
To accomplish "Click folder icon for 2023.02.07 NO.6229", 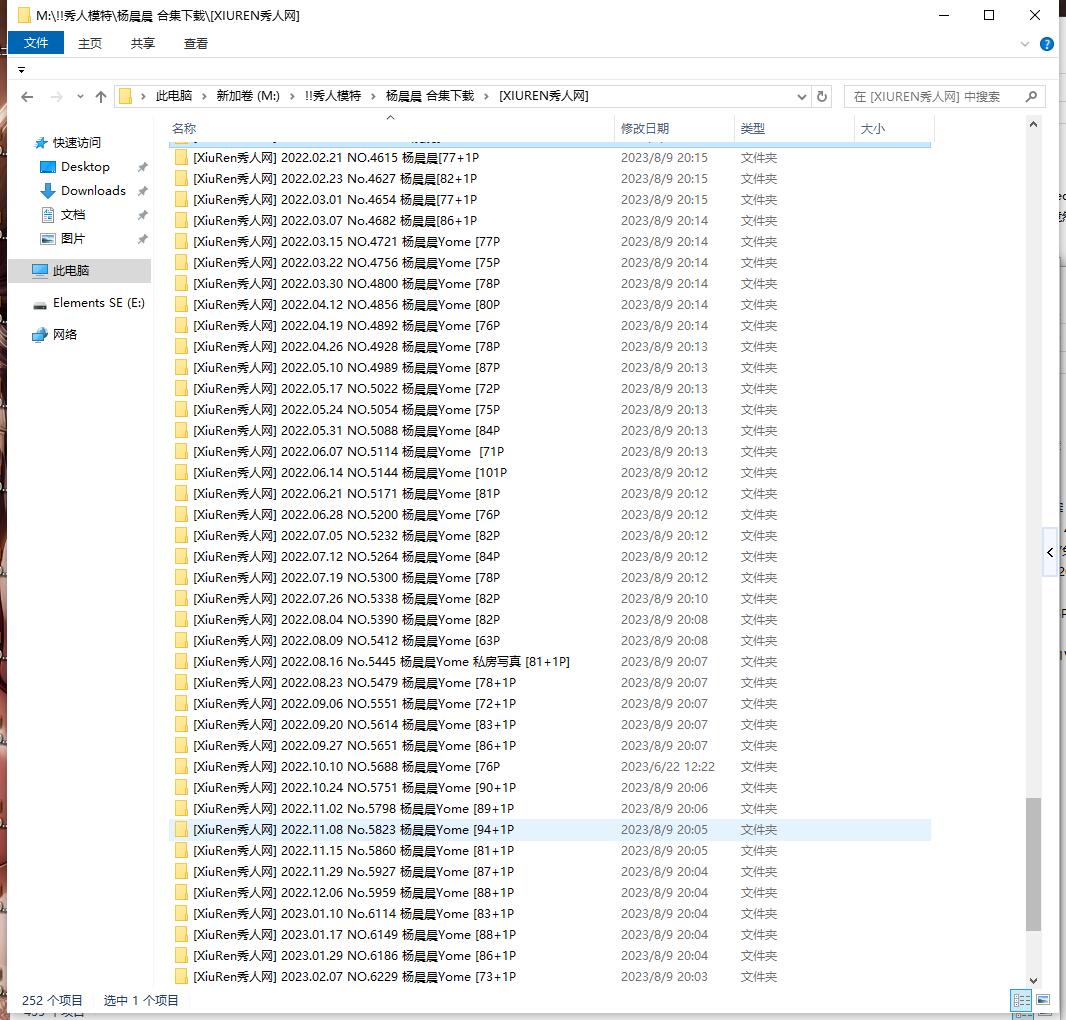I will click(181, 977).
